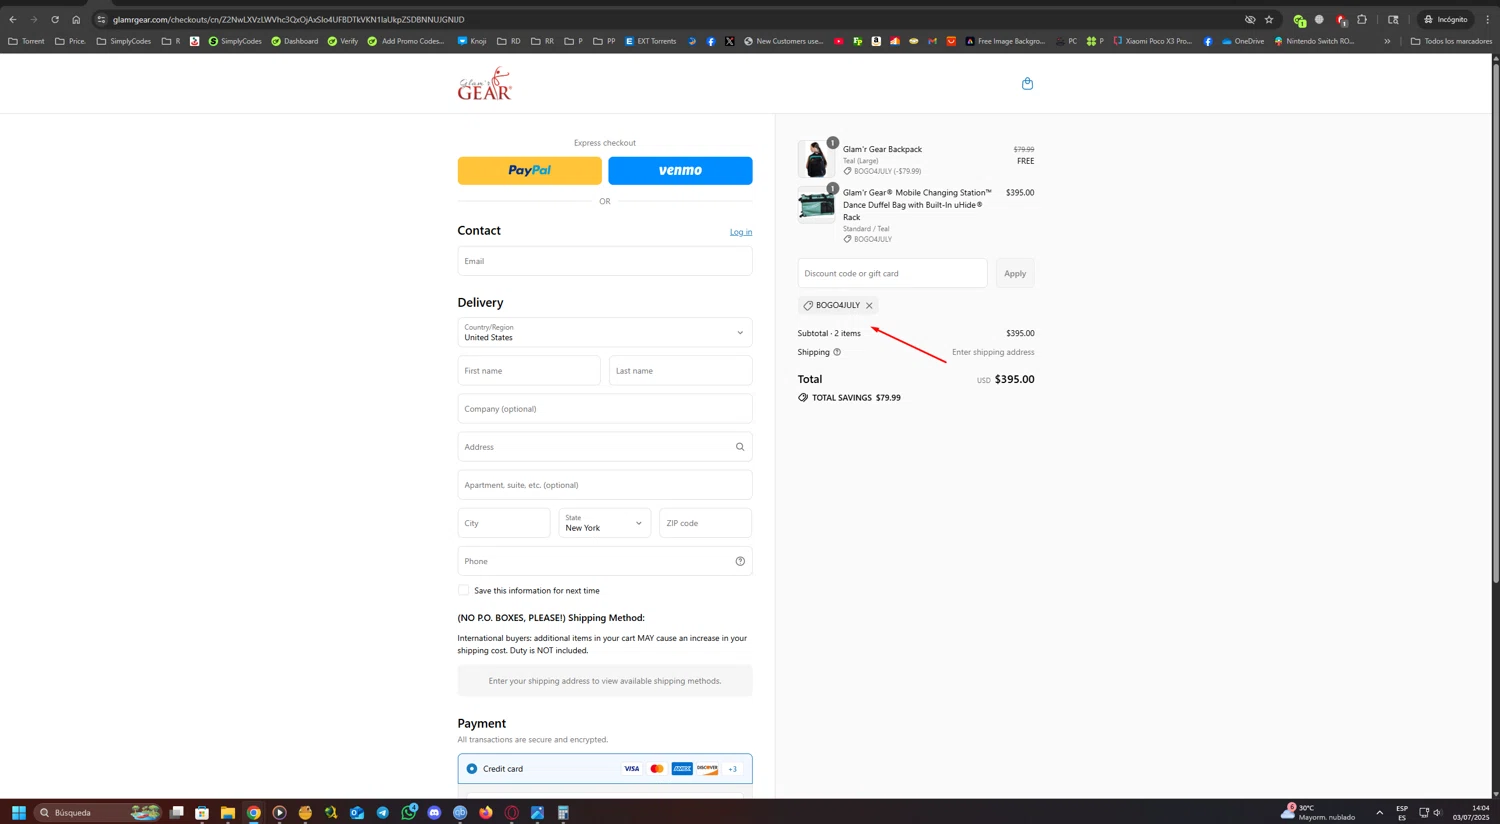Show more bookmarks with the chevron
The width and height of the screenshot is (1500, 824).
tap(1387, 41)
